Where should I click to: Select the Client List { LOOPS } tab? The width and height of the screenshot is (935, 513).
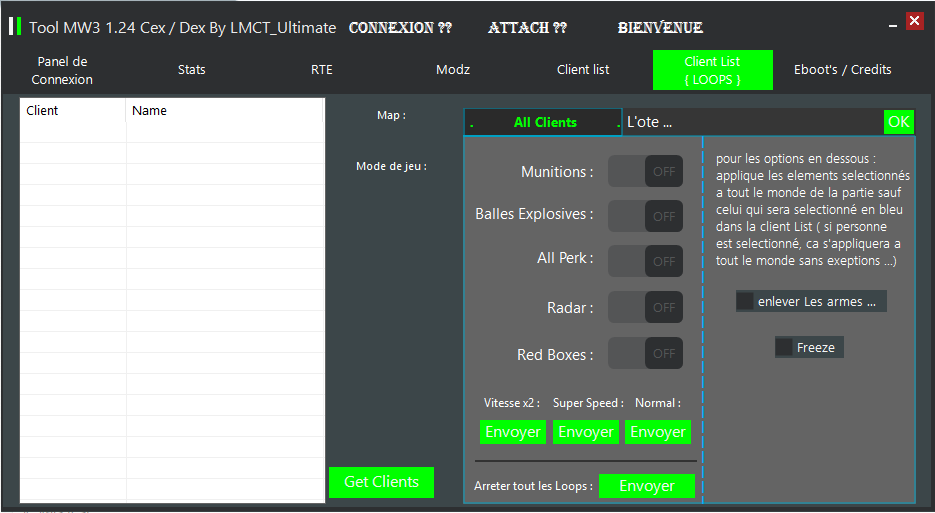(713, 70)
